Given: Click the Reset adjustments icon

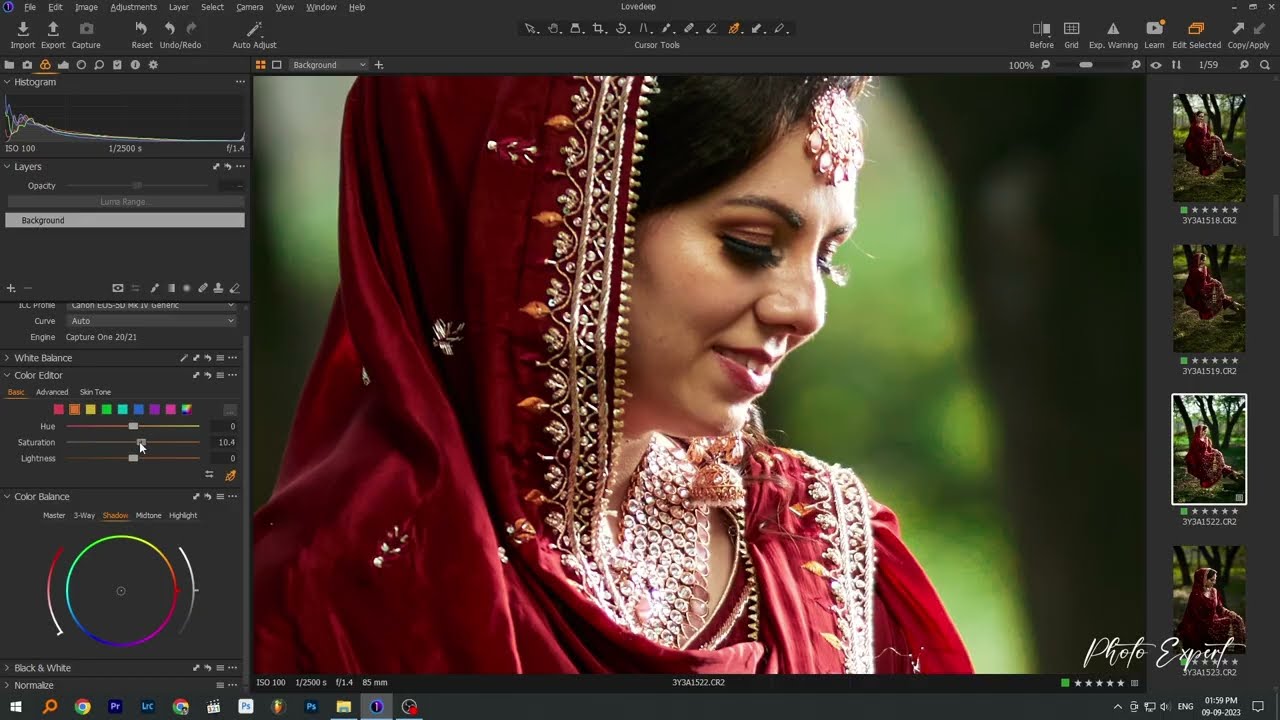Looking at the screenshot, I should pos(141,29).
